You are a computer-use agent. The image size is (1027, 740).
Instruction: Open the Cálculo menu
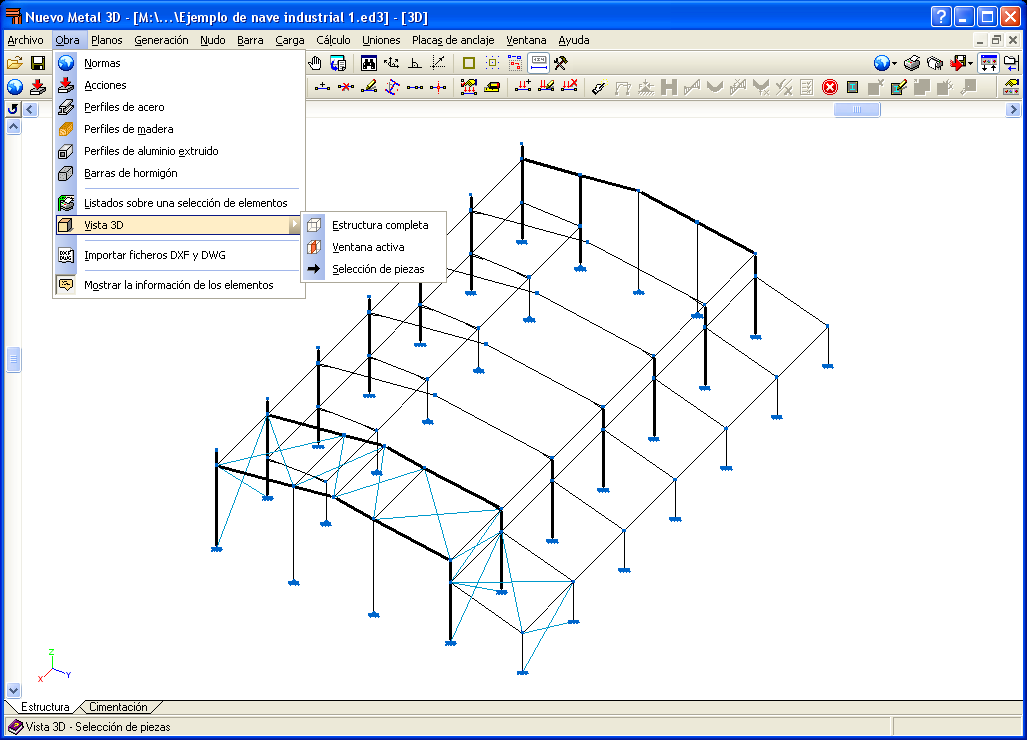coord(333,40)
